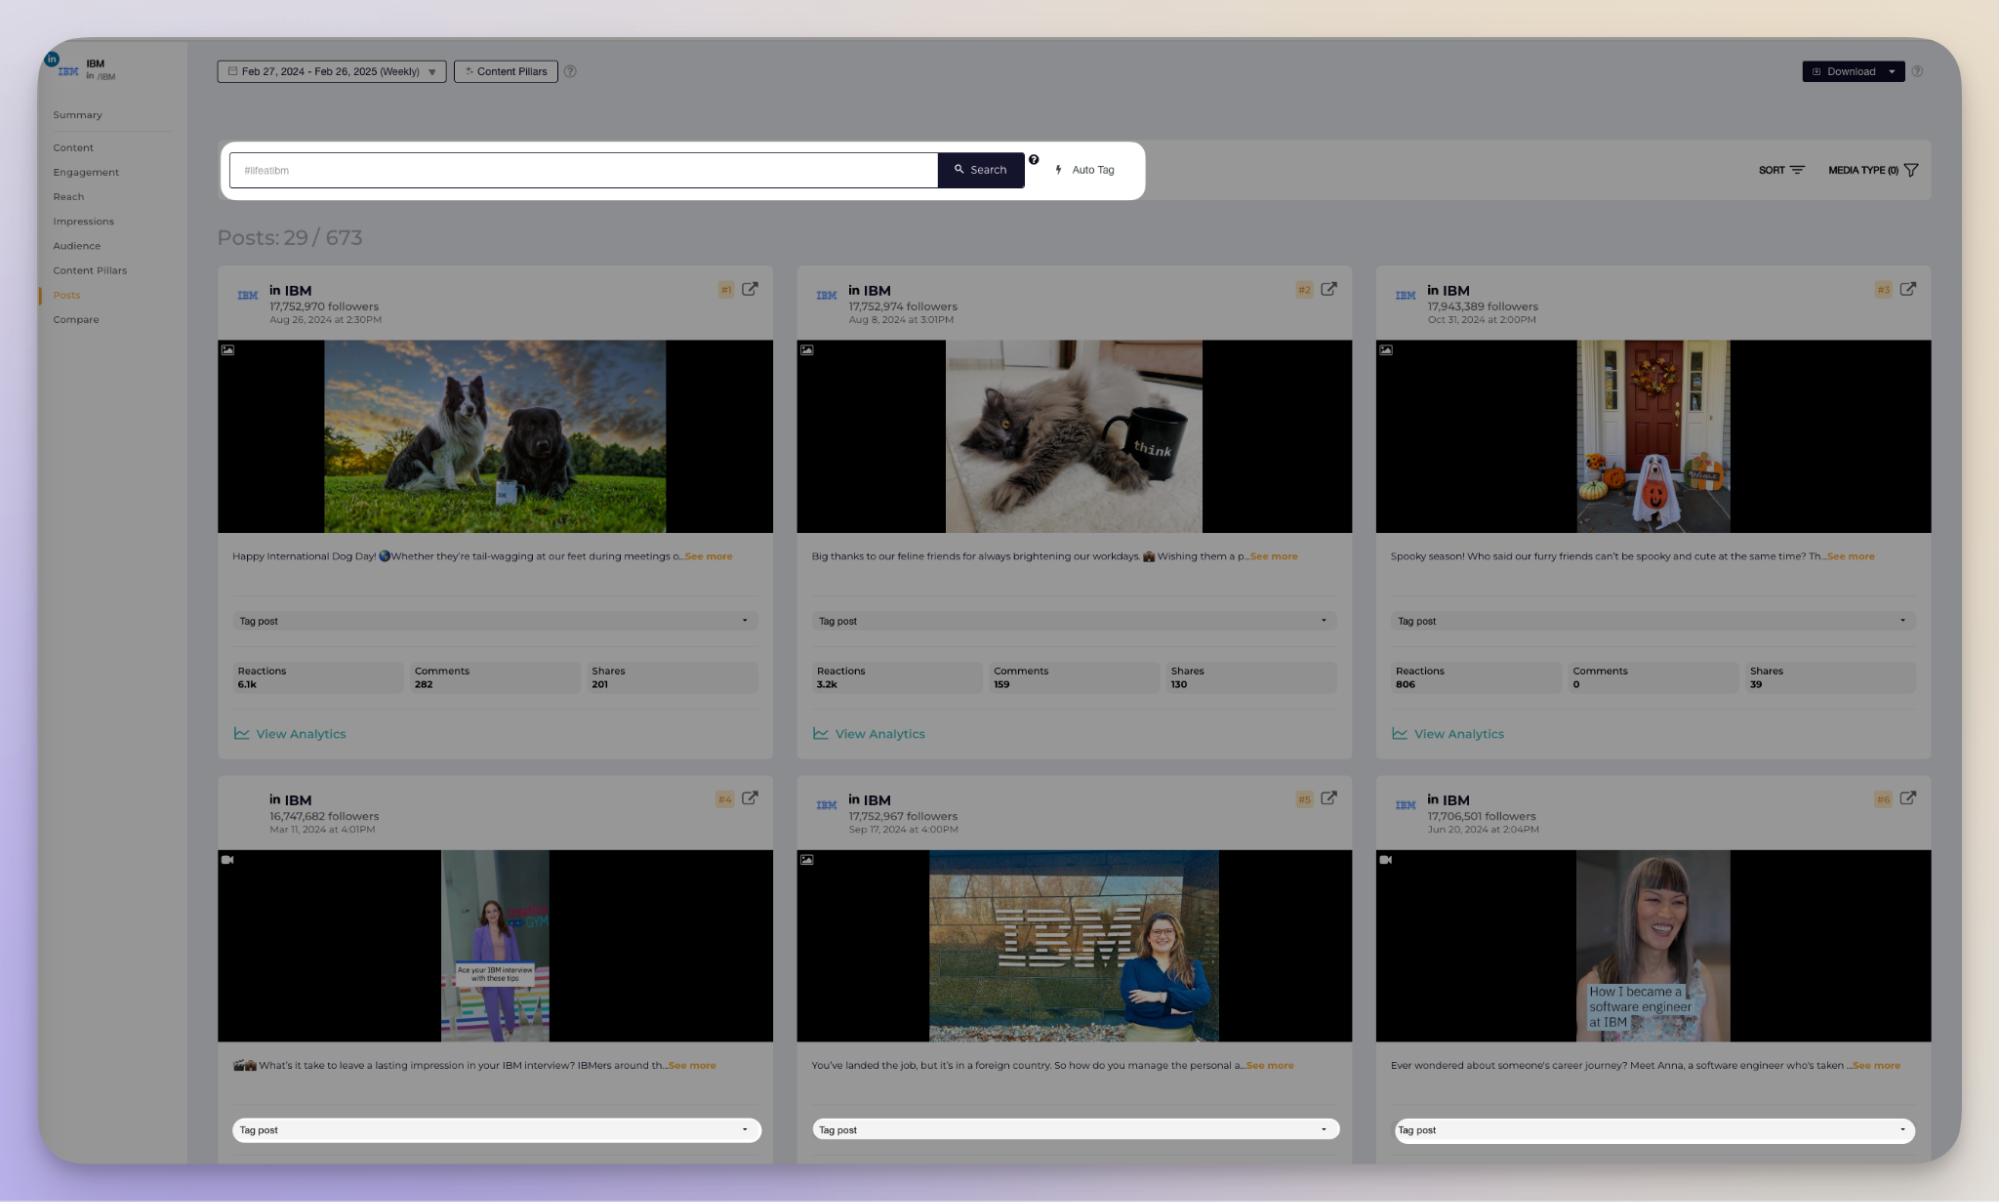
Task: Open Content Pillars in the sidebar
Action: coord(90,270)
